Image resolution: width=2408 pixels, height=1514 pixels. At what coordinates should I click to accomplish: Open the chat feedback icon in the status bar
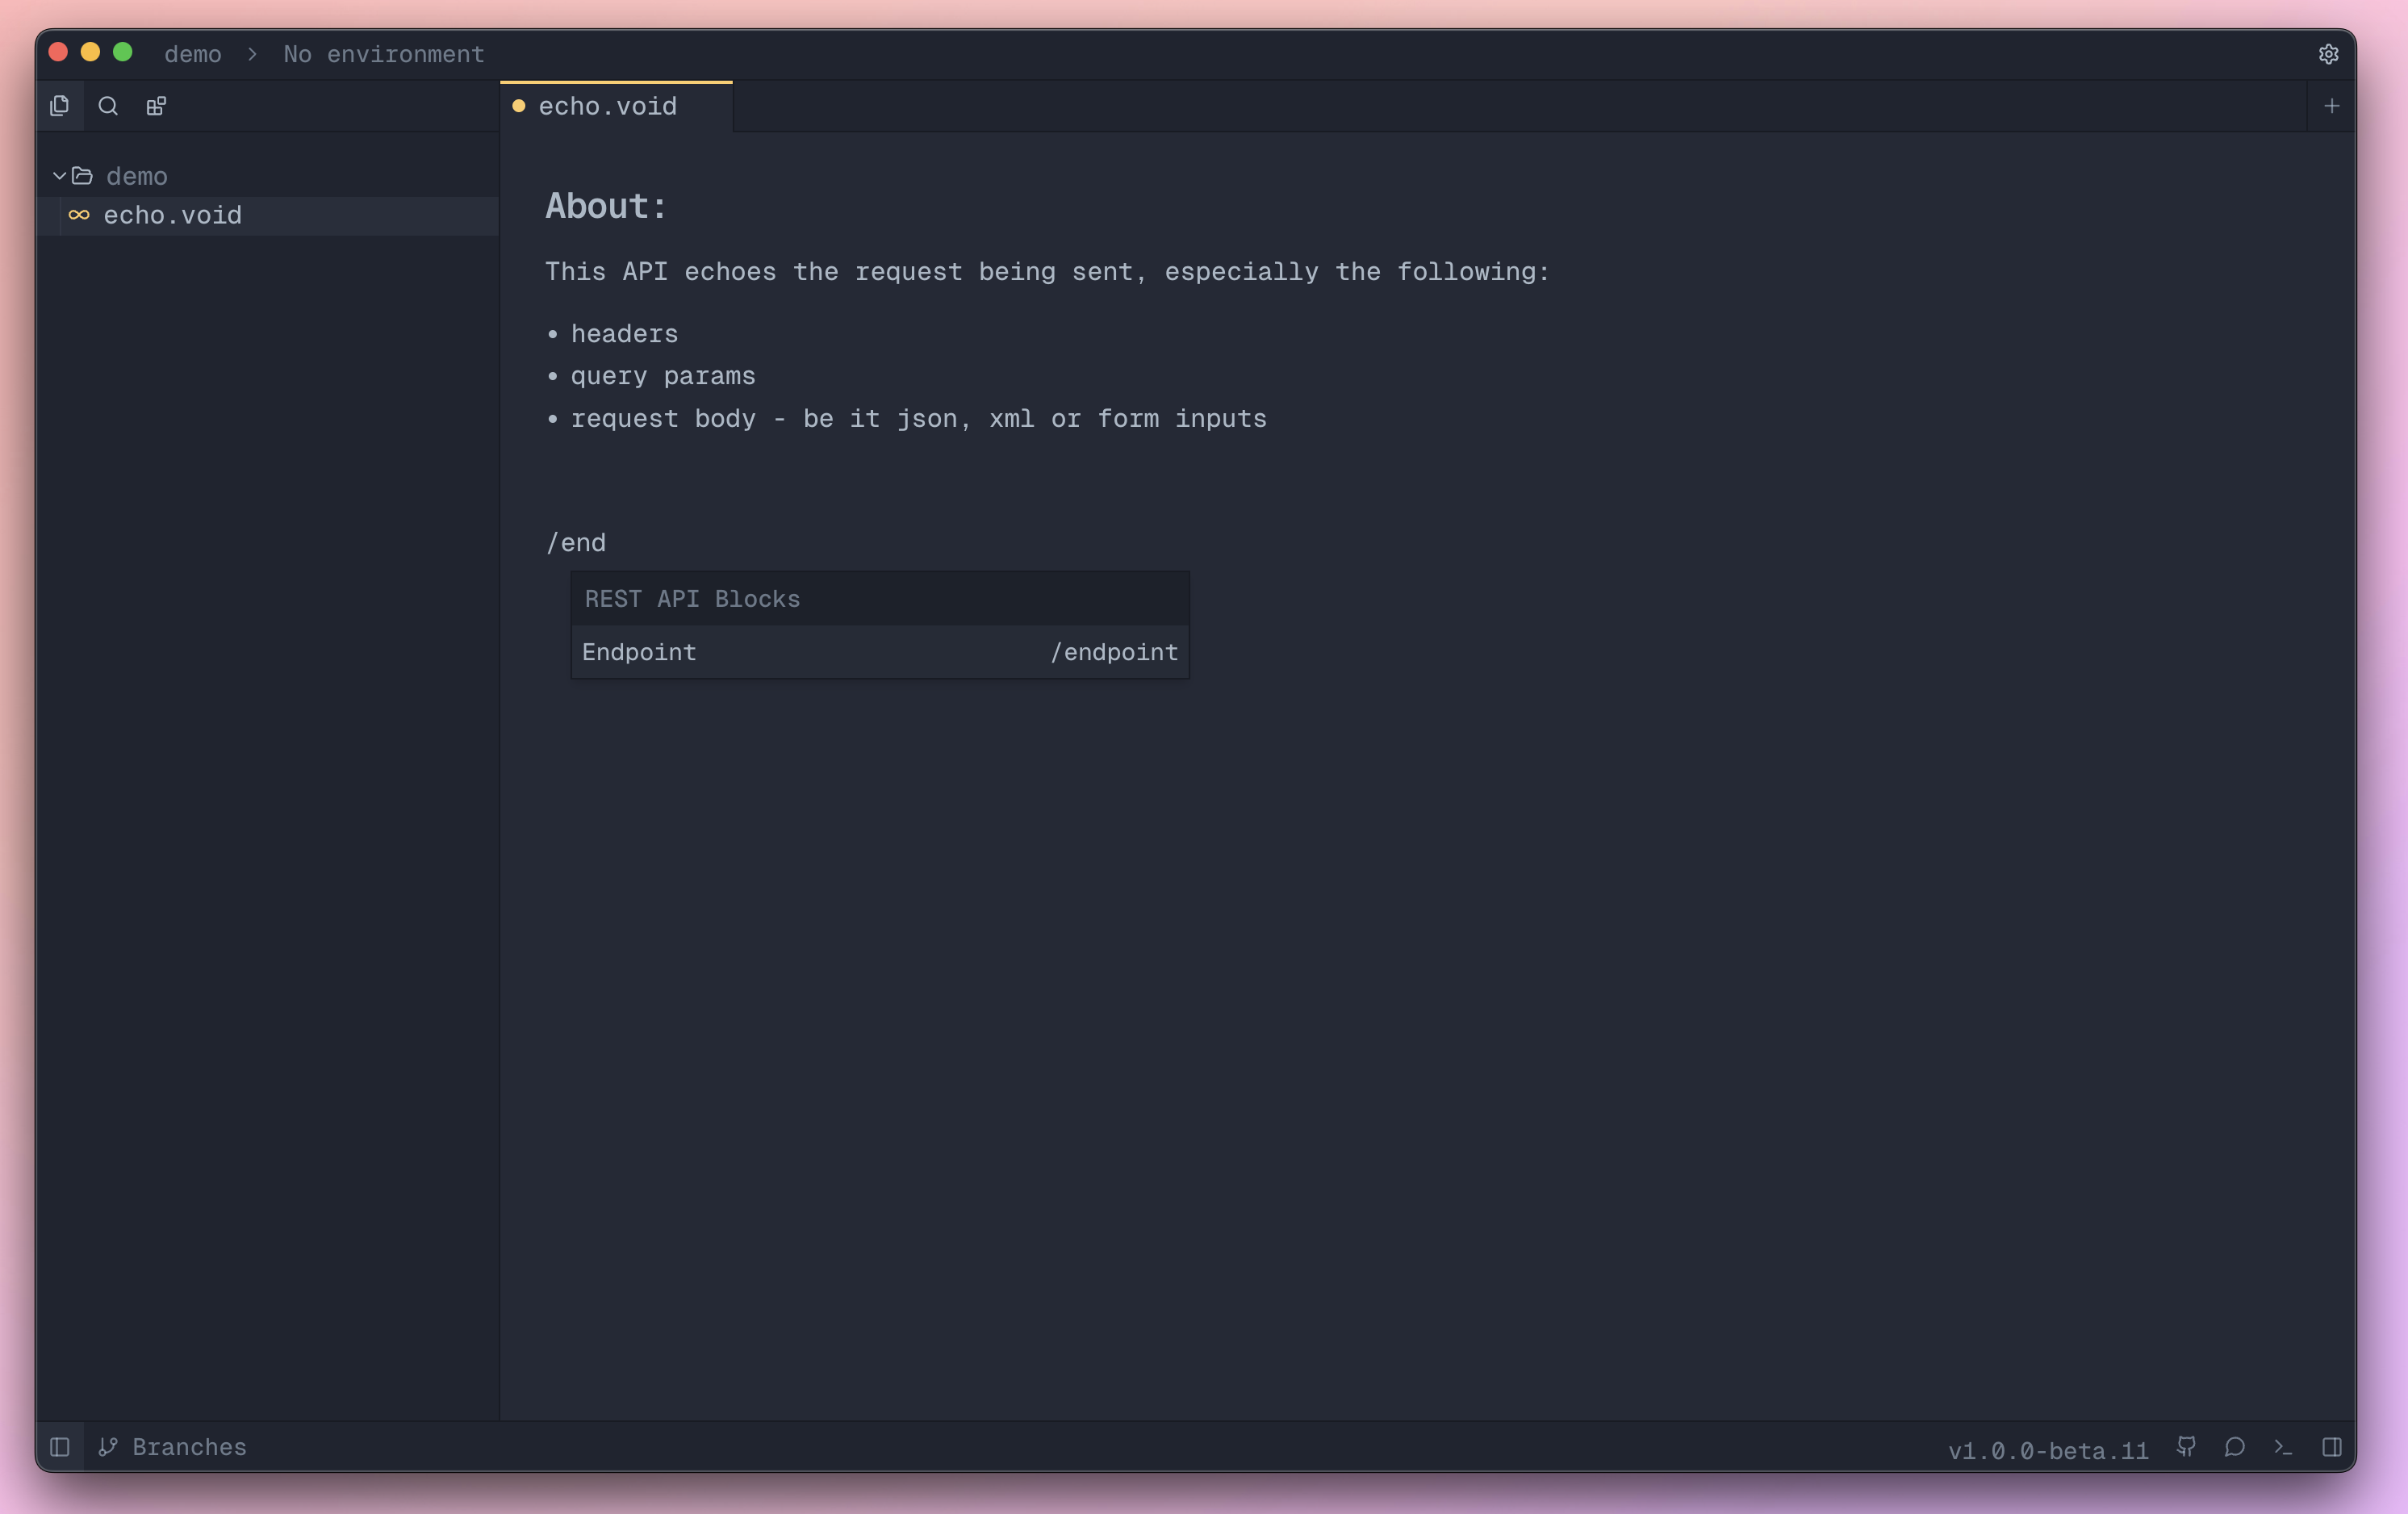[2234, 1447]
